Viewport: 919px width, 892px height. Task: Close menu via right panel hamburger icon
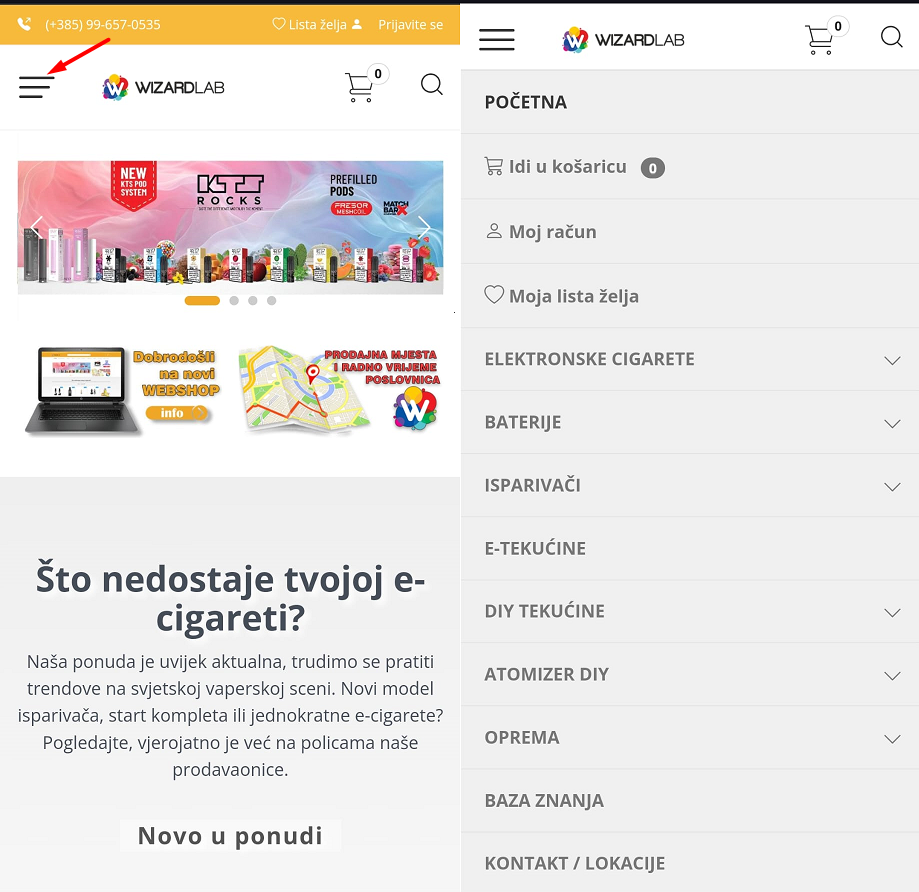coord(496,39)
